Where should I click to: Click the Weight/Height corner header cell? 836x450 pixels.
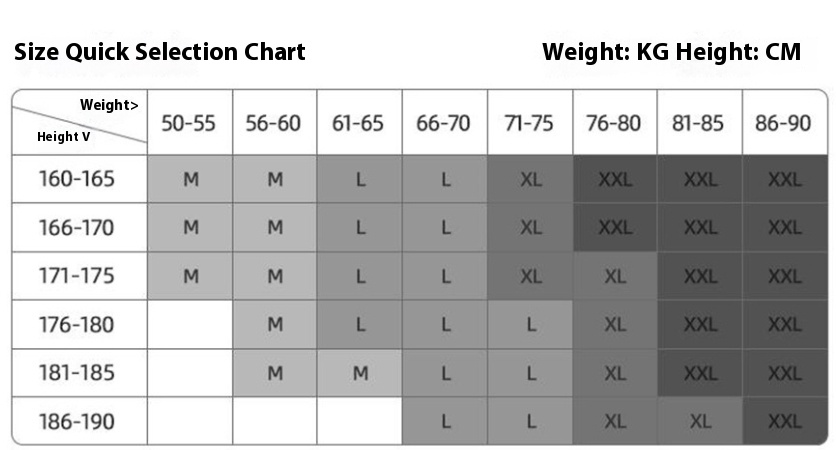point(80,121)
